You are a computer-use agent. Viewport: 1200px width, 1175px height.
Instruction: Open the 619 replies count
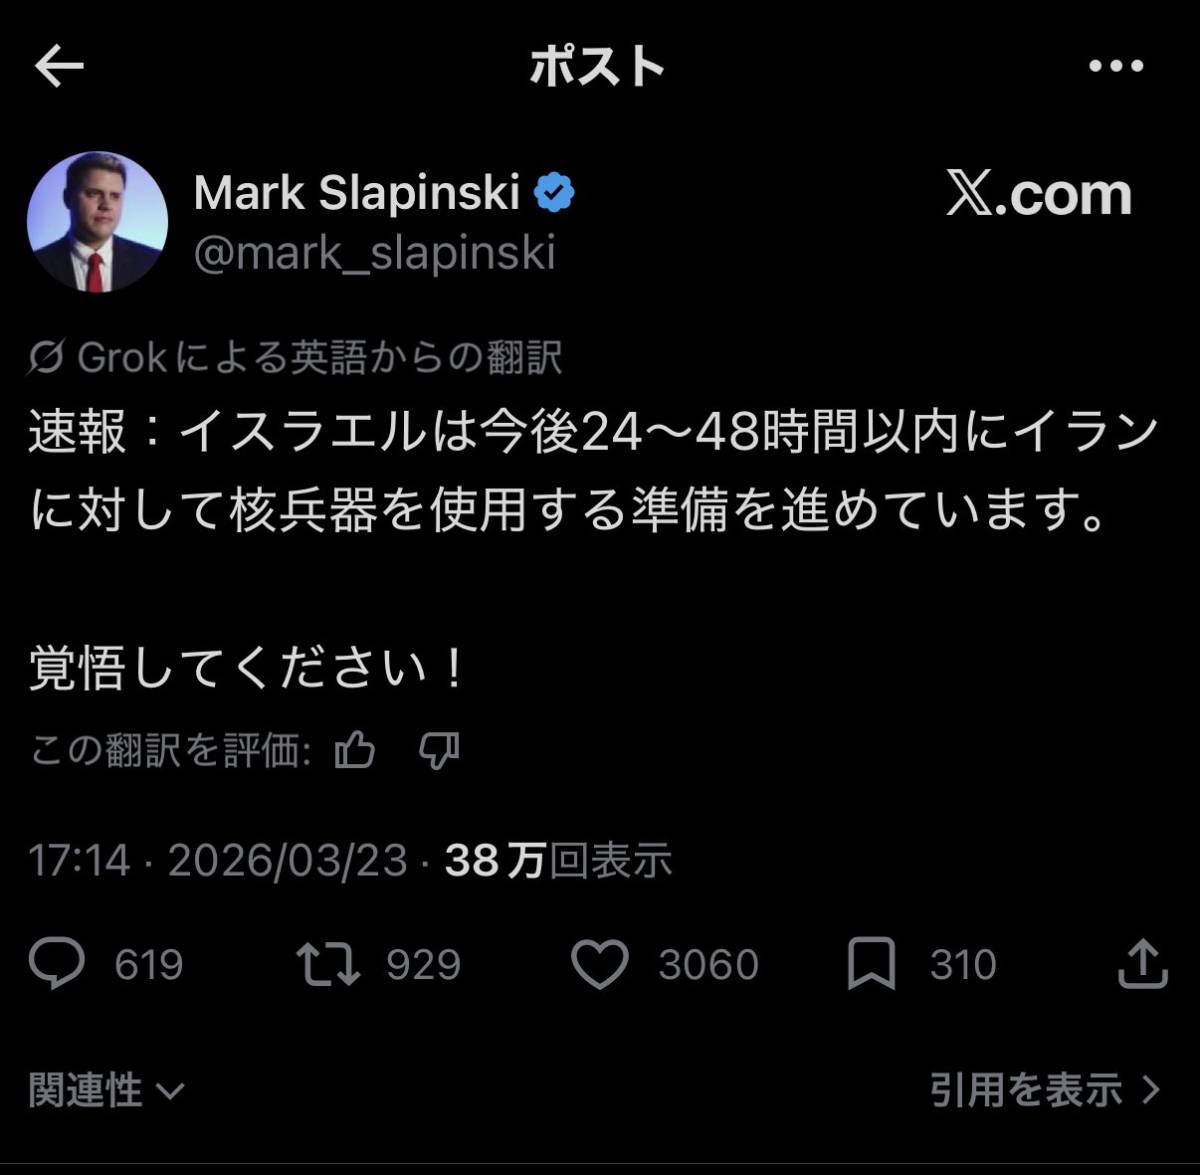click(x=148, y=965)
